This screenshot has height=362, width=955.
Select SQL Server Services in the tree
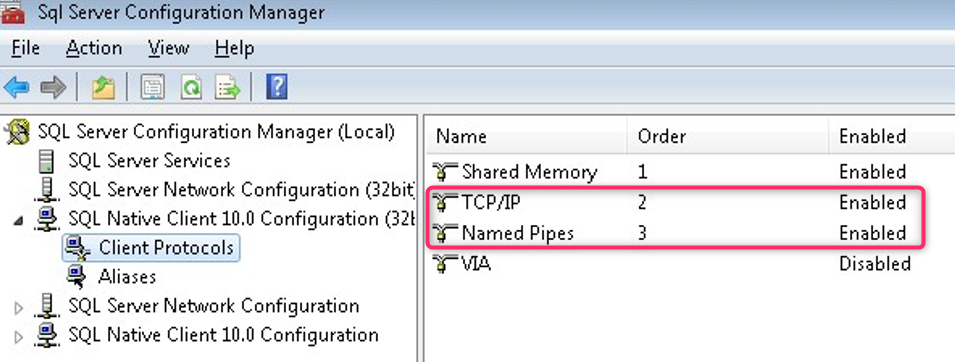click(x=149, y=161)
